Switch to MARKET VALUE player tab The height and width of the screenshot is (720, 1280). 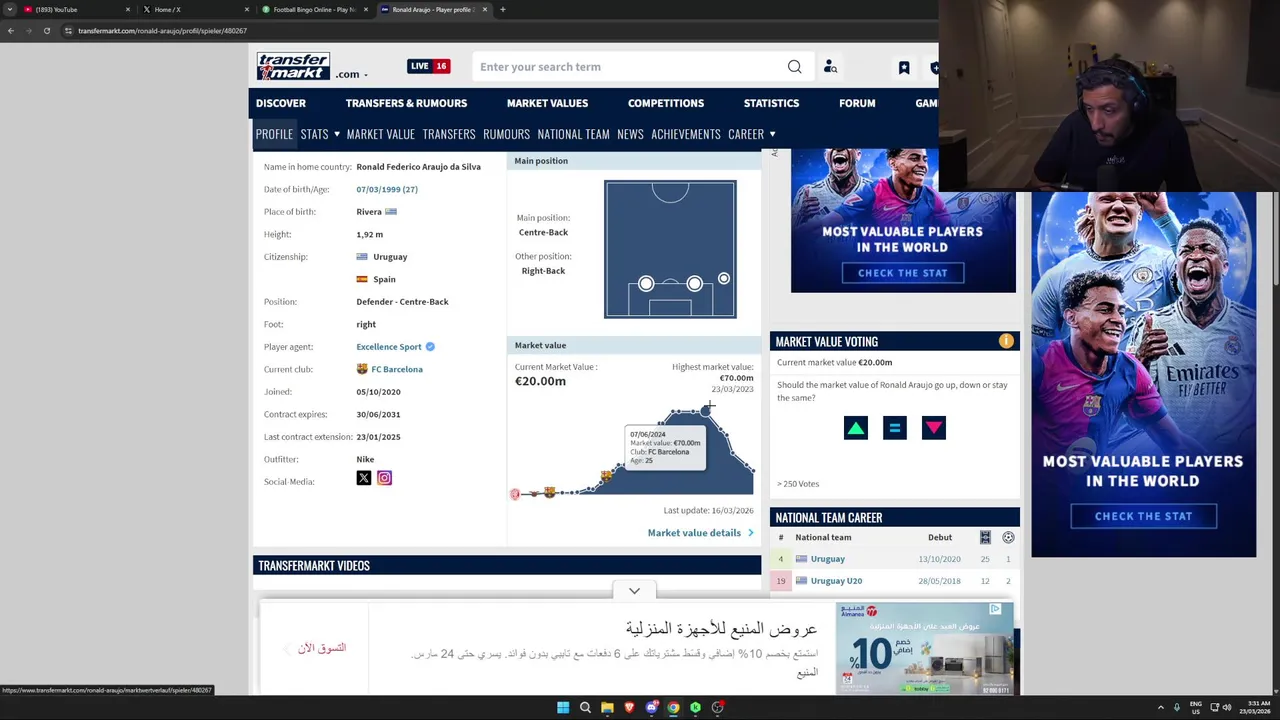click(x=380, y=134)
